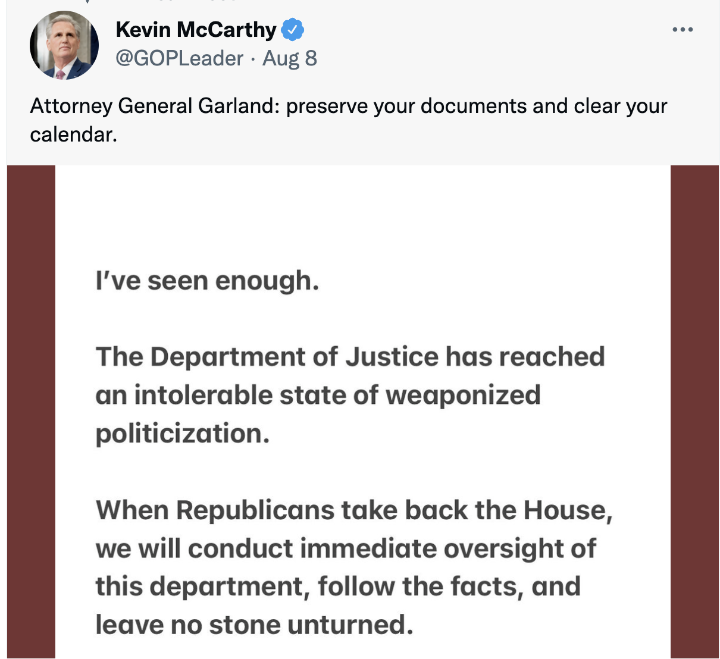Open the attached statement image
Image resolution: width=720 pixels, height=659 pixels.
click(363, 412)
